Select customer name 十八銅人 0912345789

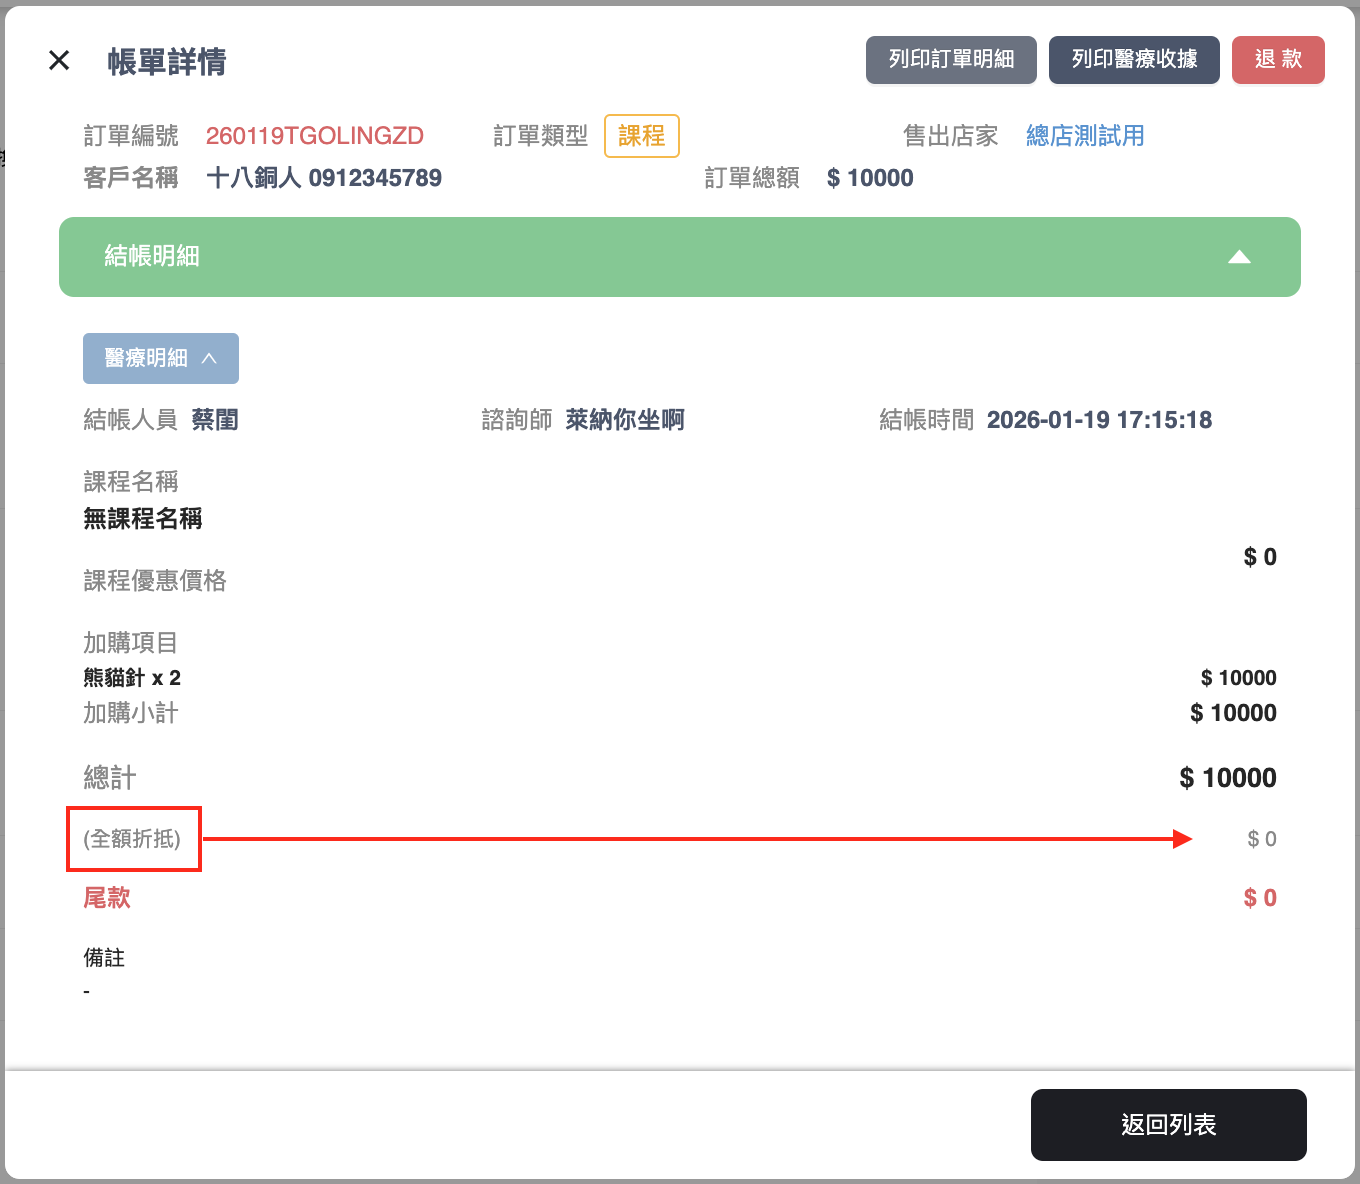point(323,178)
